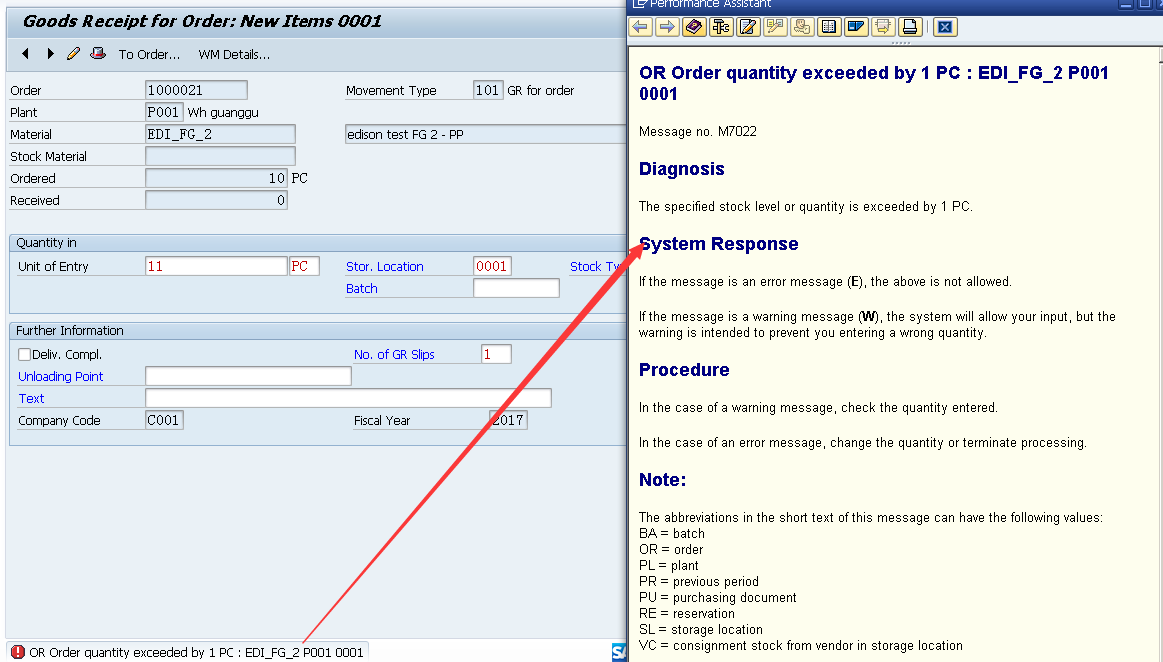Screen dimensions: 1163x662
Task: Go forward in Performance Assistant
Action: tap(668, 27)
